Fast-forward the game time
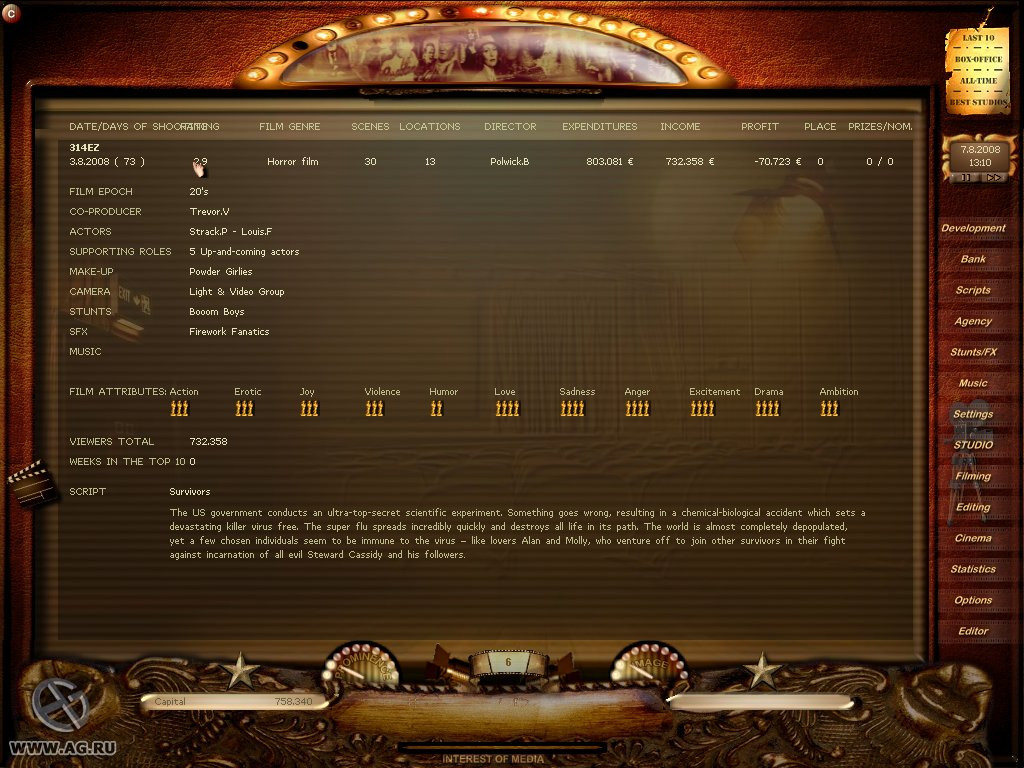The width and height of the screenshot is (1024, 768). coord(993,177)
